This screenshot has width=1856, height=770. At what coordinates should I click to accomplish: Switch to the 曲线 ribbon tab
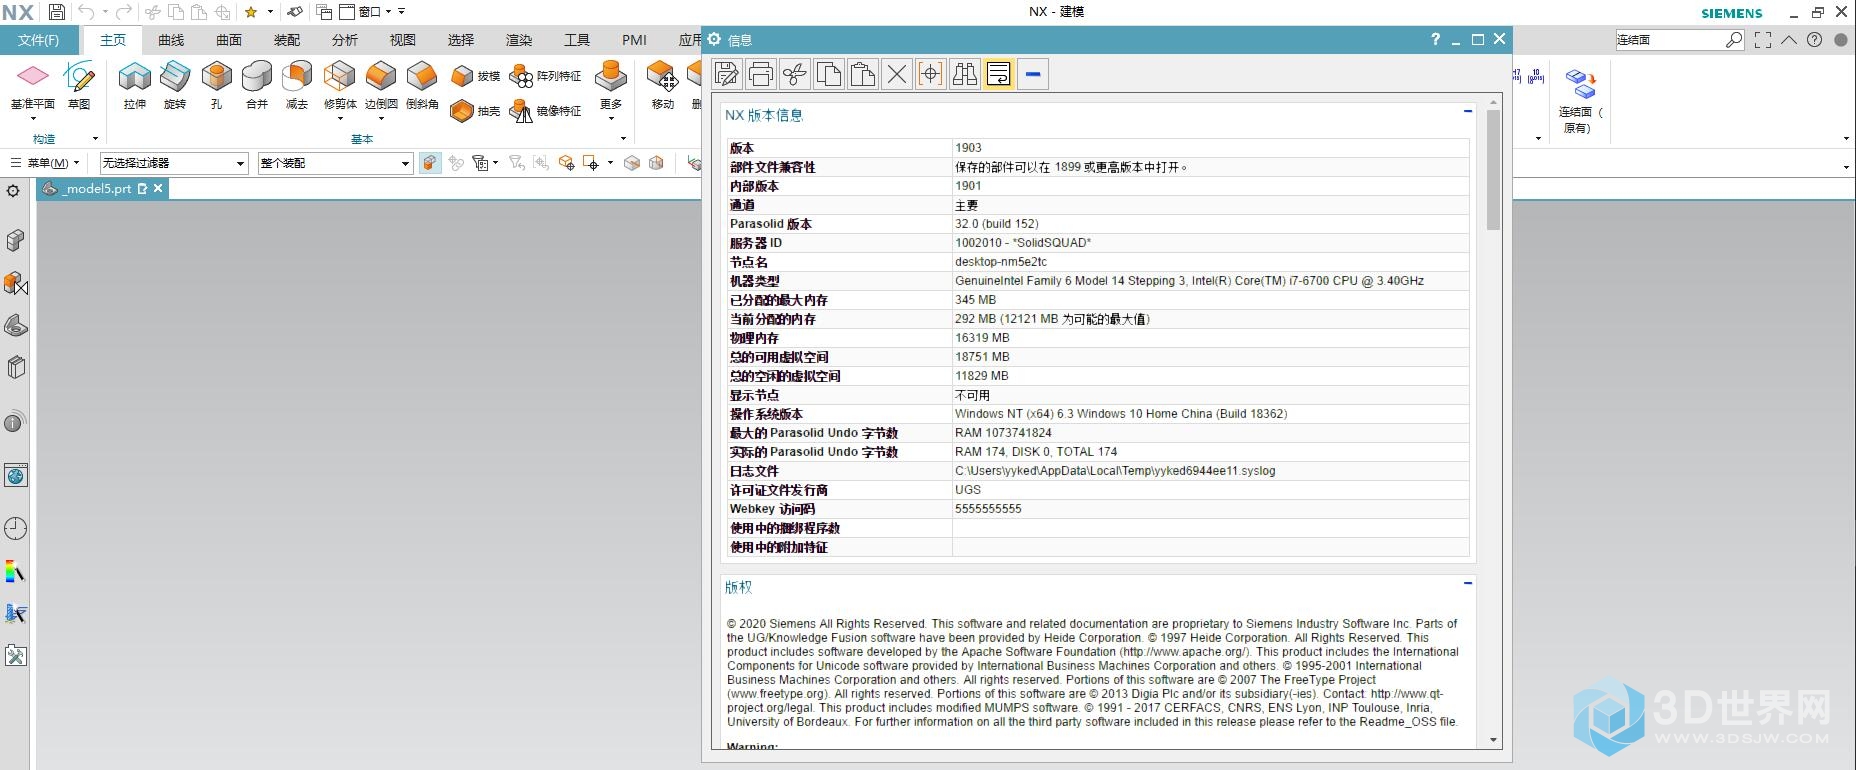point(171,40)
